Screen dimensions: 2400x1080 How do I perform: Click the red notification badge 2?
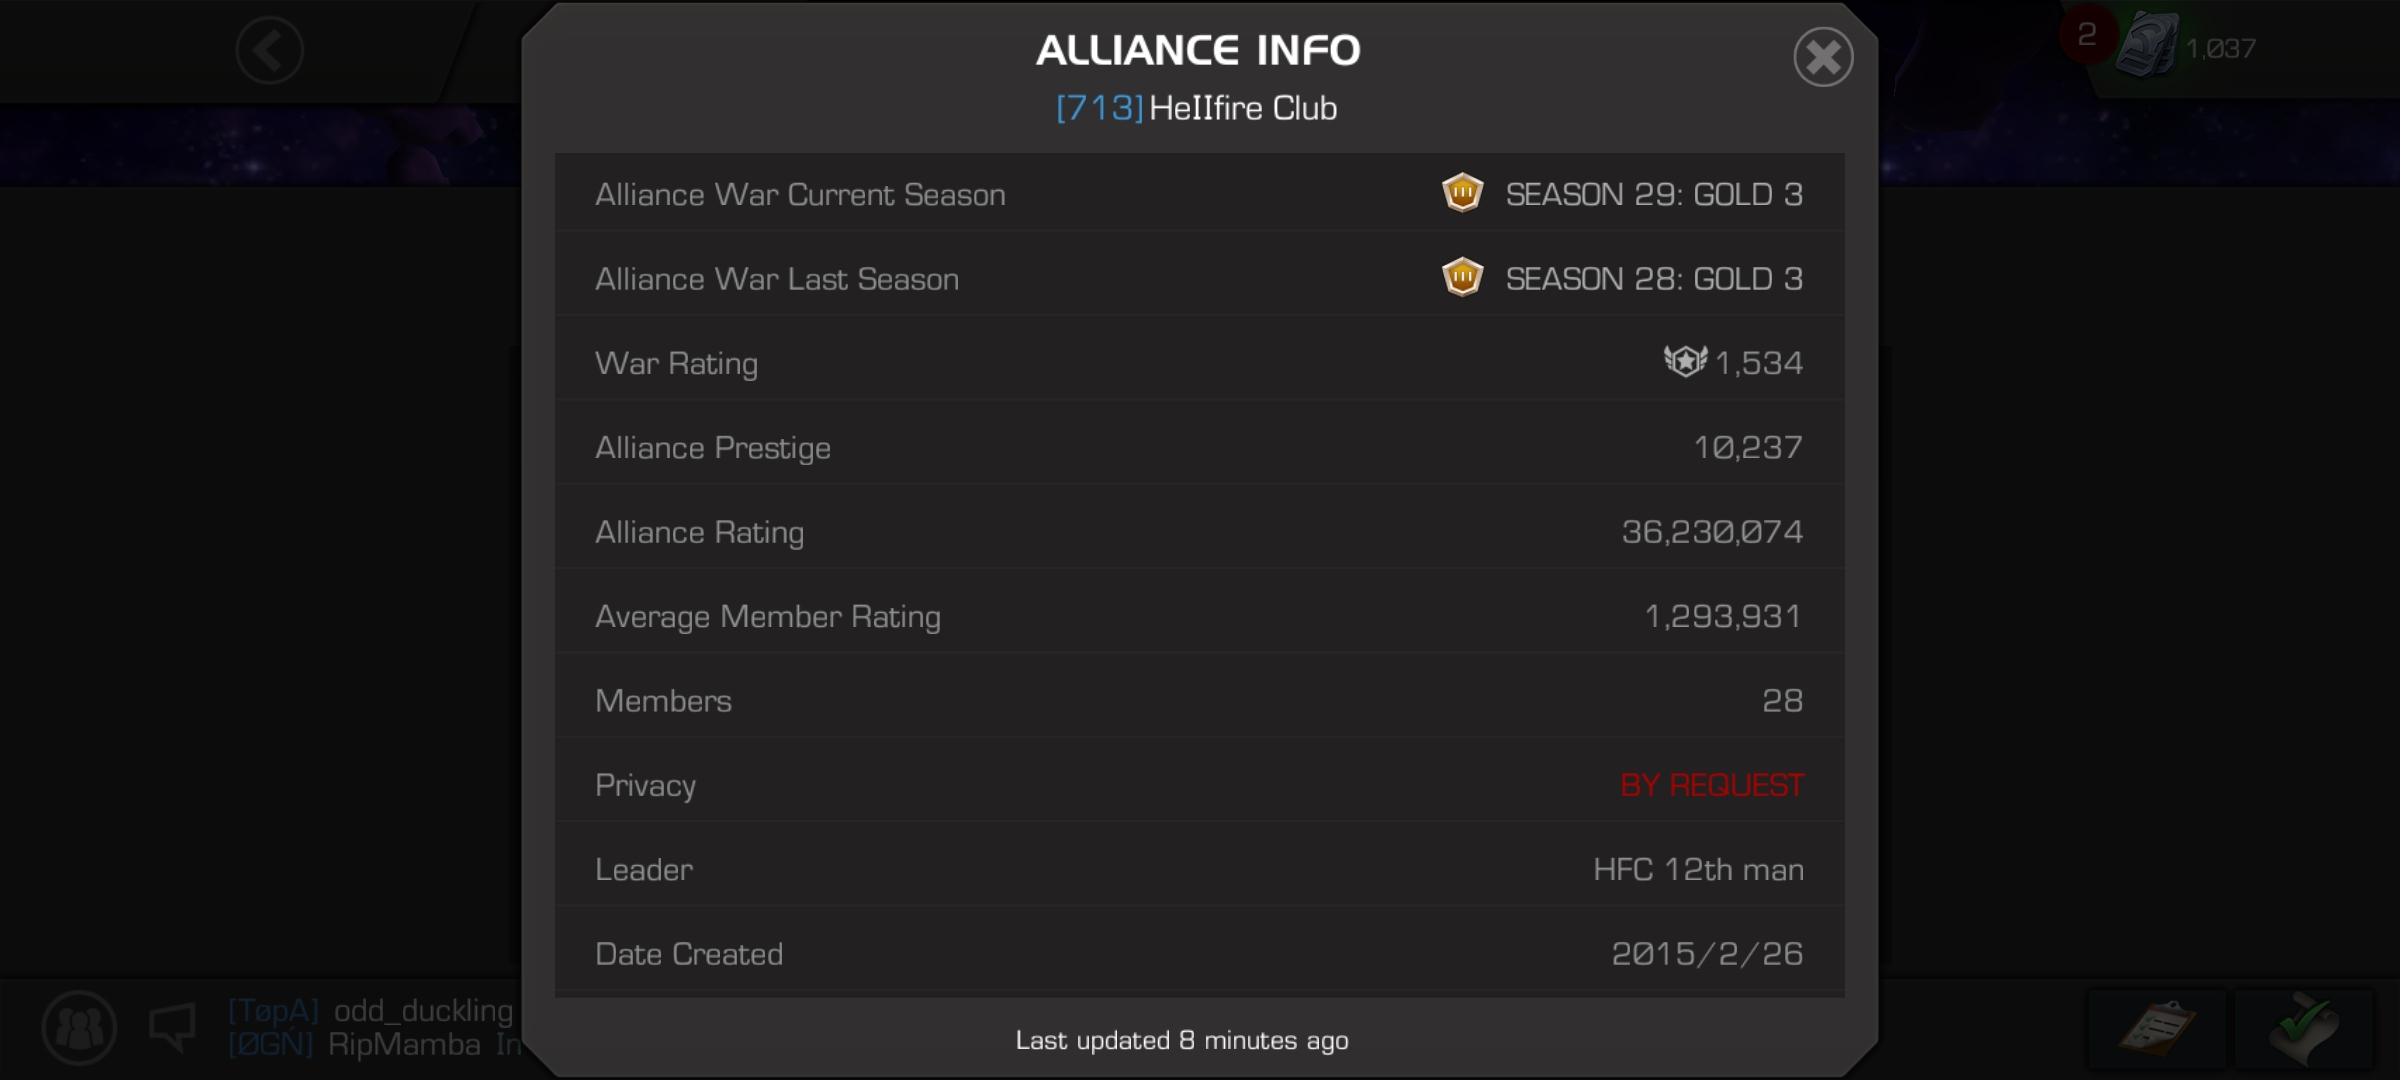(x=2086, y=35)
